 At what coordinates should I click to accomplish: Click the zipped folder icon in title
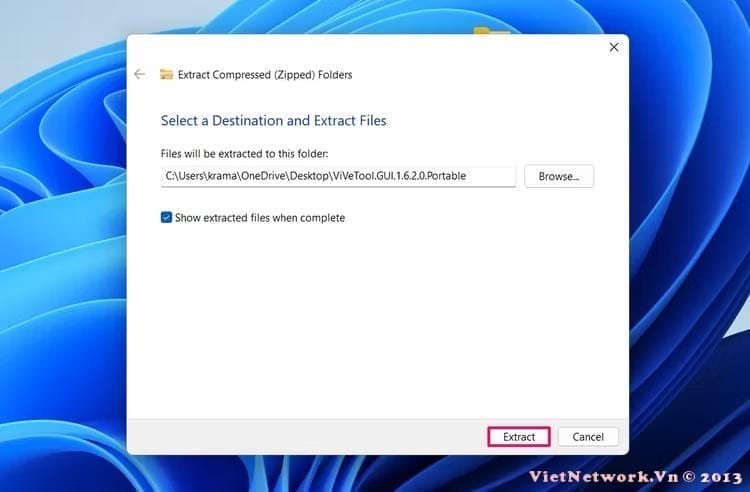pyautogui.click(x=166, y=75)
